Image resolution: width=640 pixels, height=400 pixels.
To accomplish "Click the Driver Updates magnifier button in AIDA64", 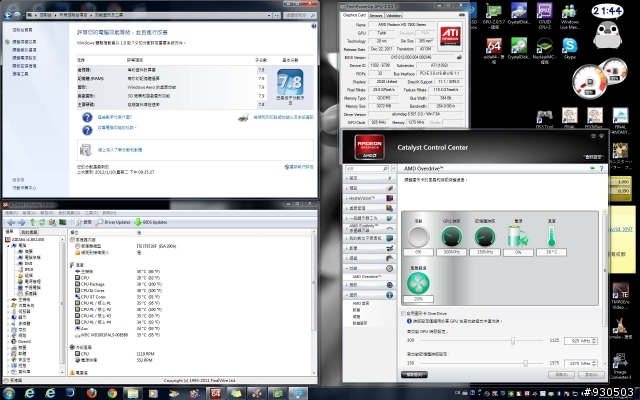I will click(113, 222).
